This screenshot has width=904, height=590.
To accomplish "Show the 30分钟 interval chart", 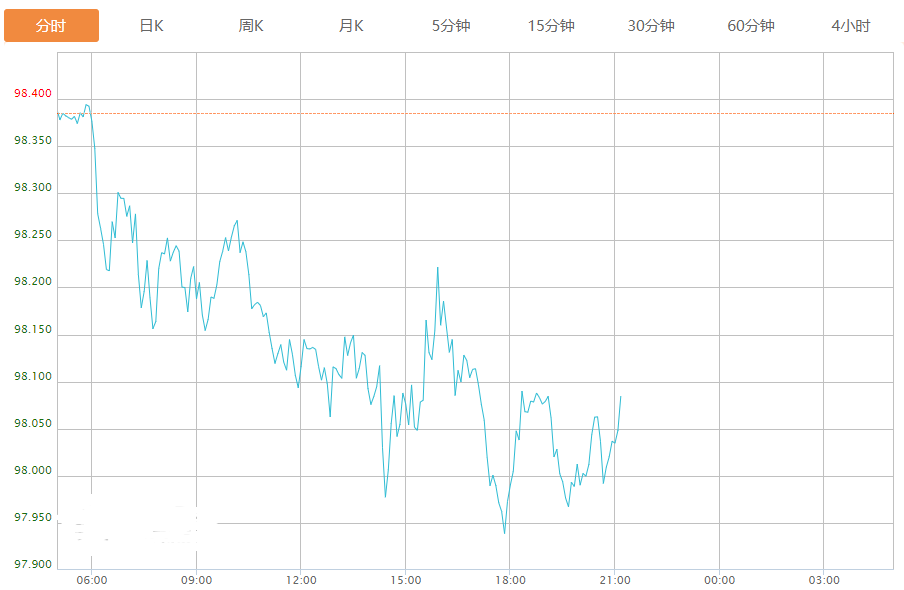I will (651, 26).
